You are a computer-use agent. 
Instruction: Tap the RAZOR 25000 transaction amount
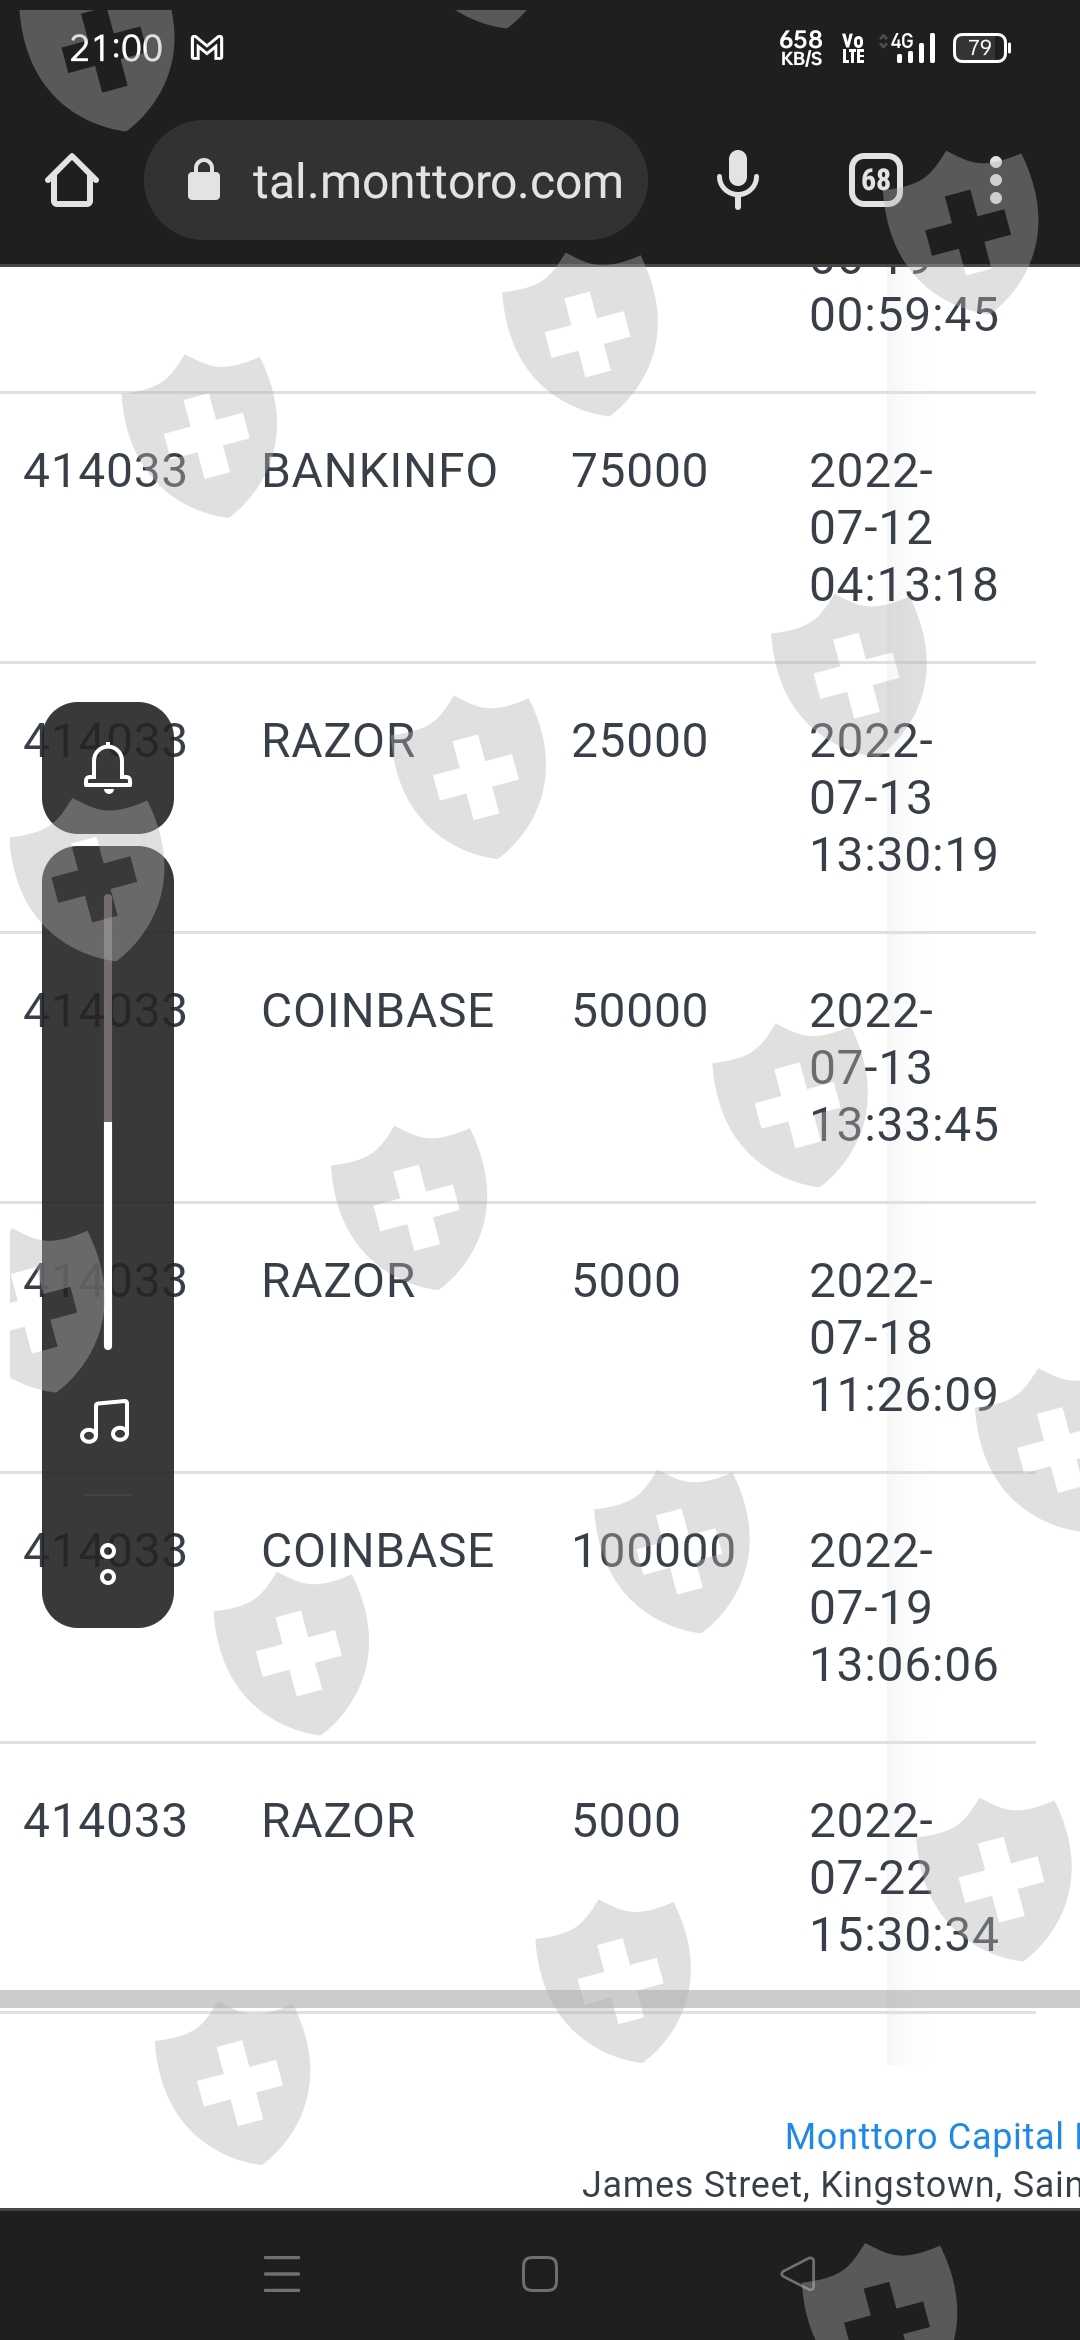click(639, 741)
